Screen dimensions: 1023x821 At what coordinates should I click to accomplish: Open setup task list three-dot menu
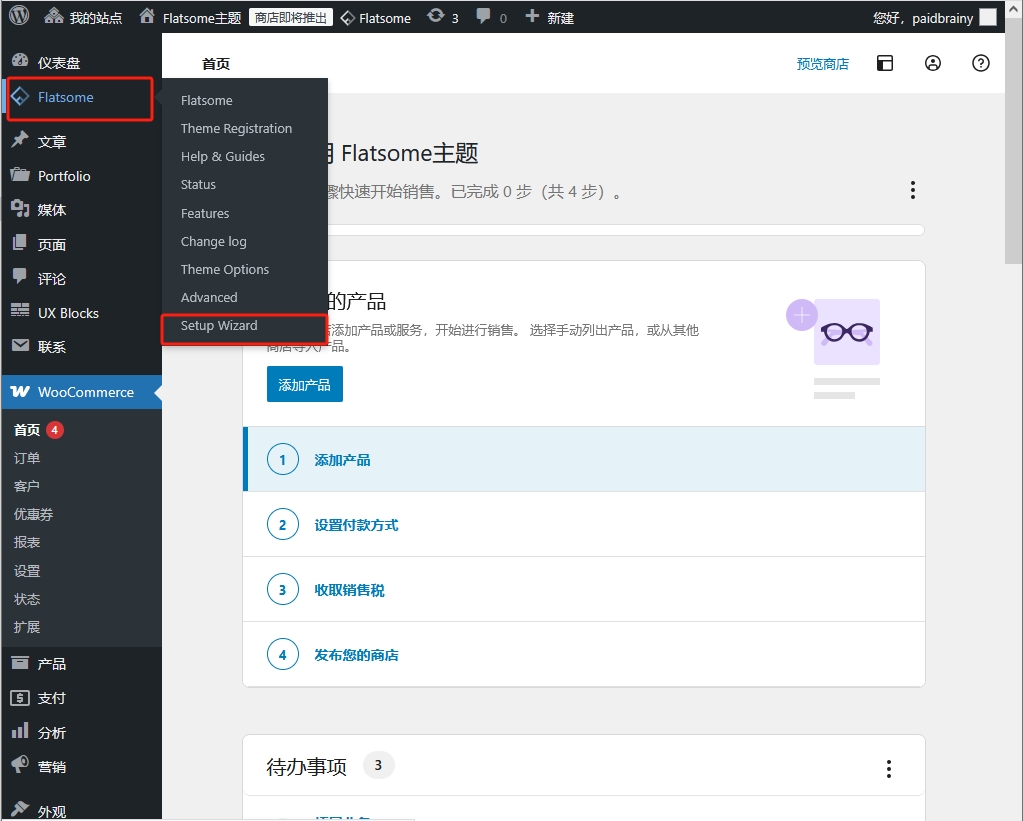coord(913,191)
